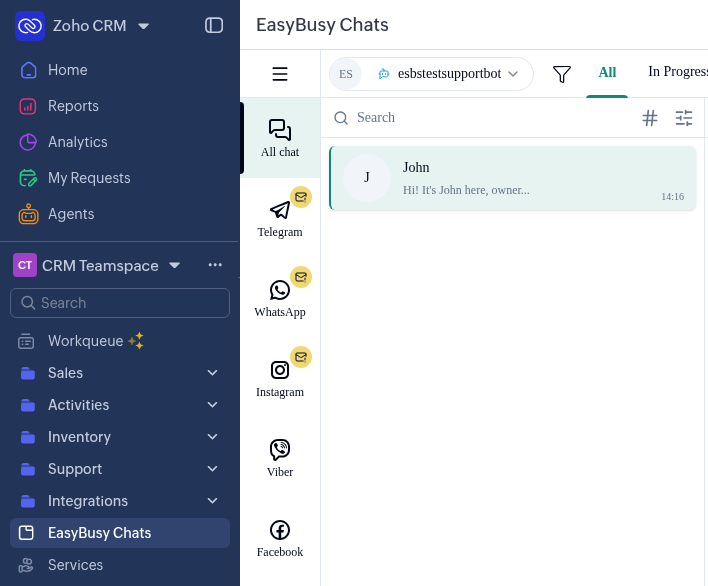
Task: Click the Instagram yellow mail badge
Action: [x=301, y=357]
